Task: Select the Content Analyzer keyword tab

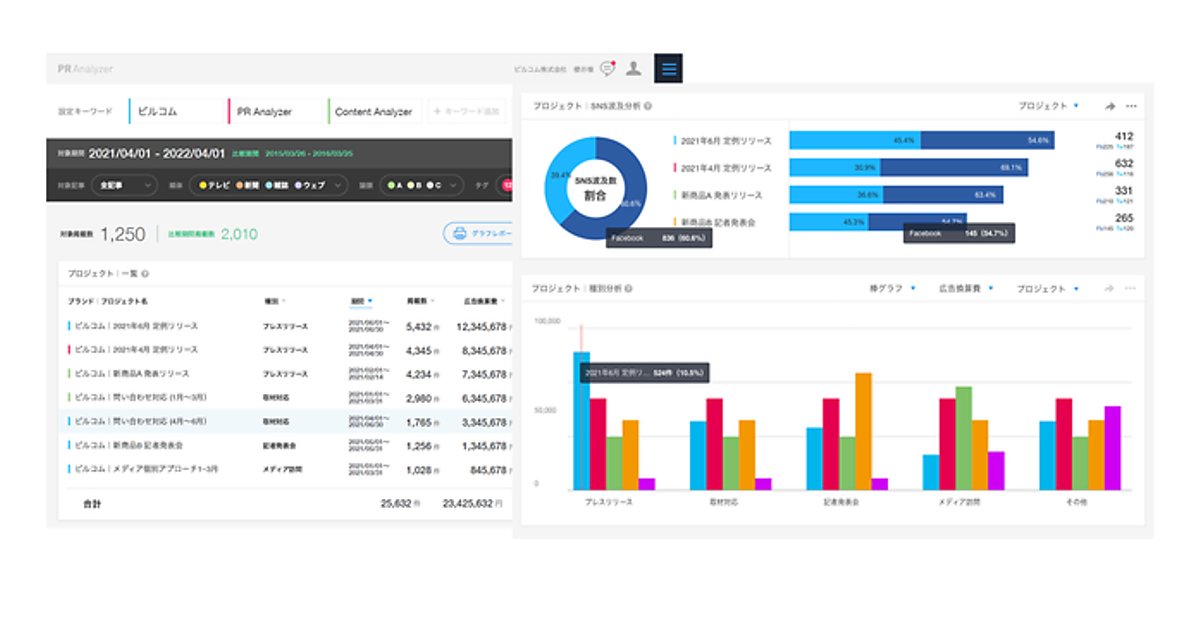Action: click(x=374, y=112)
